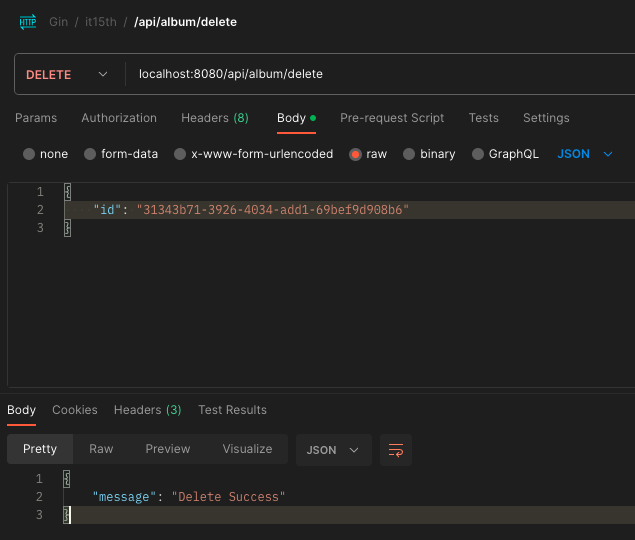This screenshot has height=540, width=635.
Task: Open the request Headers (8) tab
Action: pos(215,118)
